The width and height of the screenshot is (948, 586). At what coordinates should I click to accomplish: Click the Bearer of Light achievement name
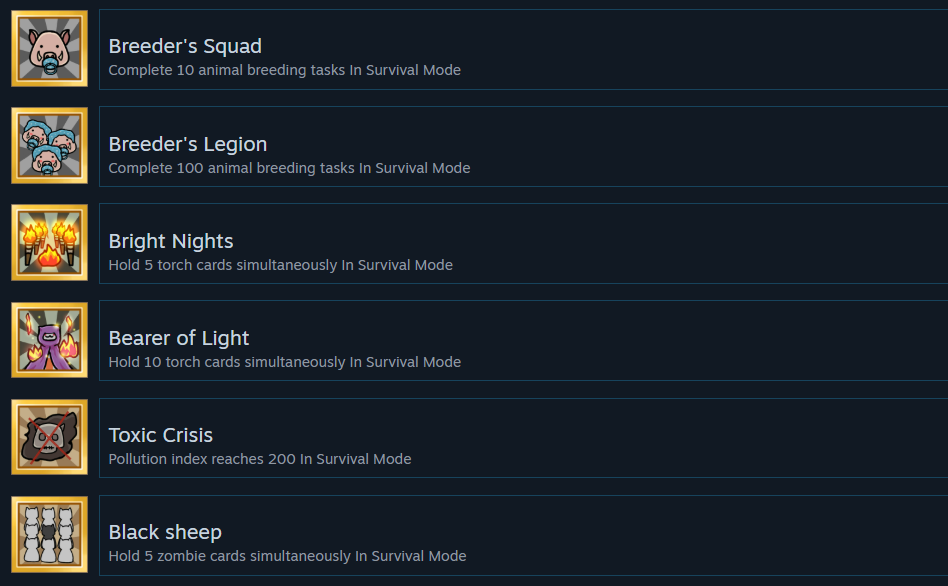pyautogui.click(x=178, y=338)
